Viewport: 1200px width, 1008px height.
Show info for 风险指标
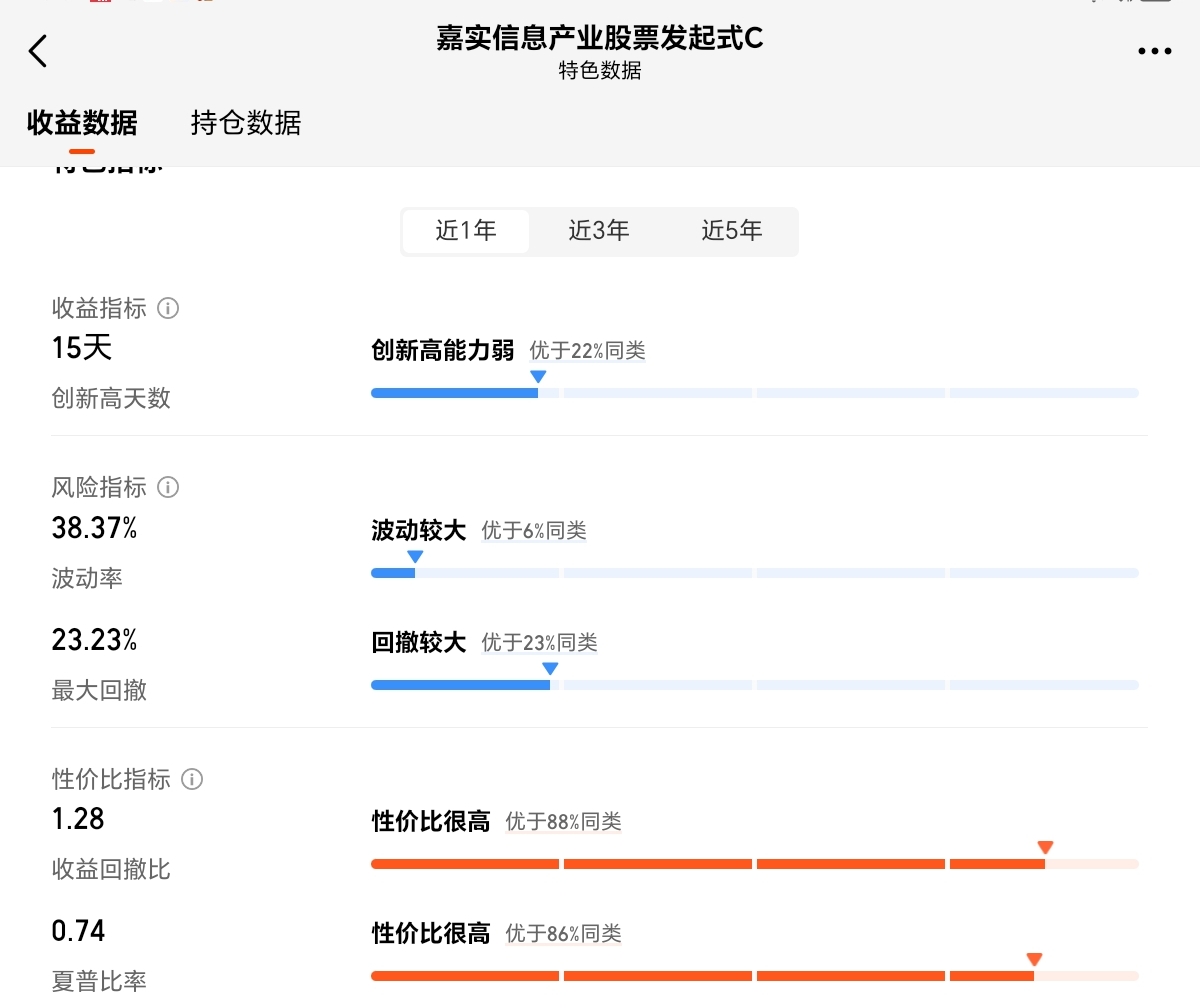(169, 487)
